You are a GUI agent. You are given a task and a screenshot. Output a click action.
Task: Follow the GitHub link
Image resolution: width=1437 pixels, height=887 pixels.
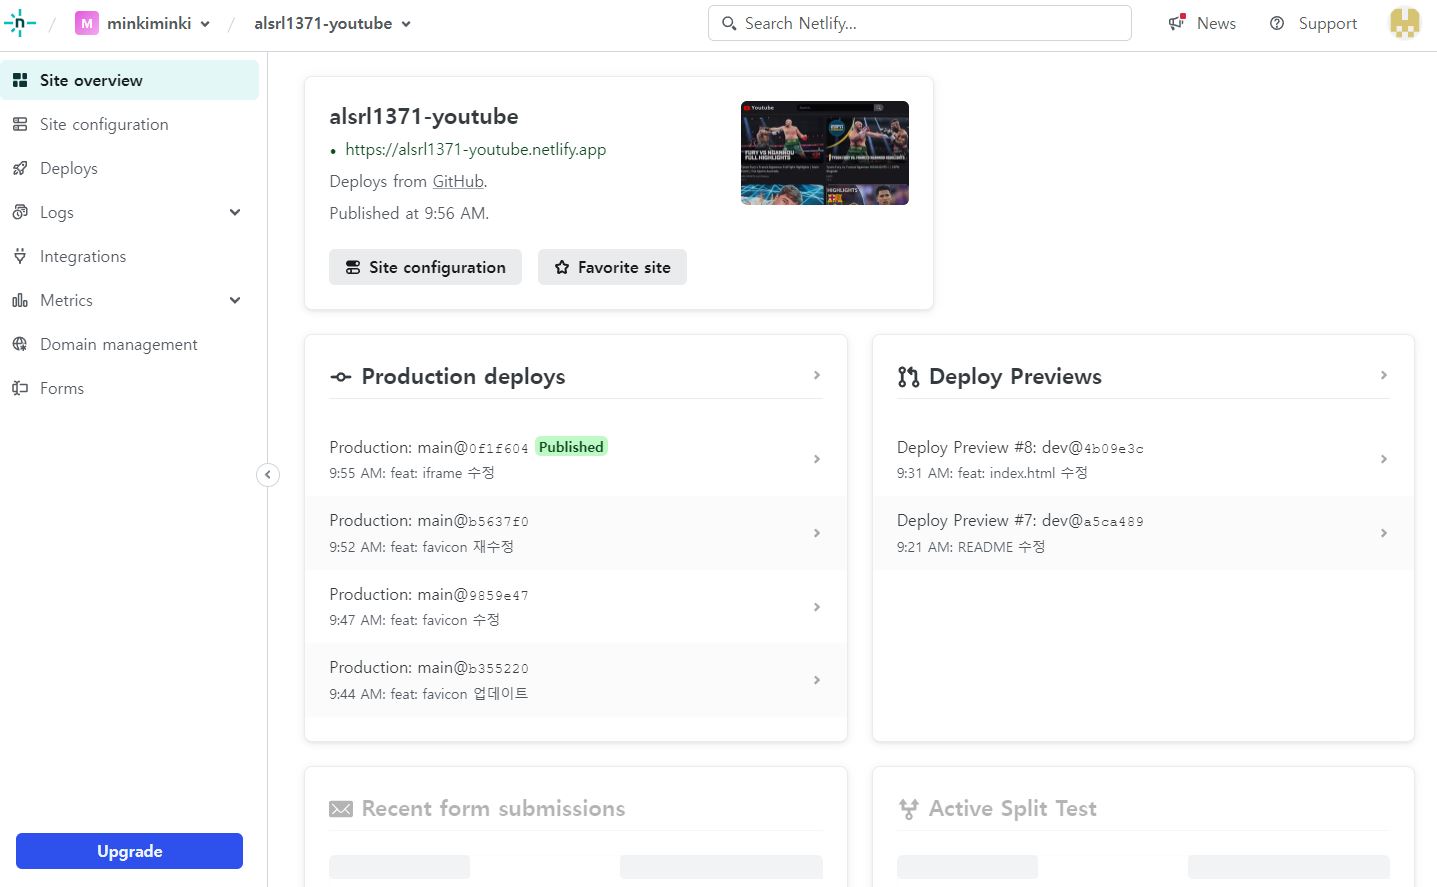coord(458,181)
